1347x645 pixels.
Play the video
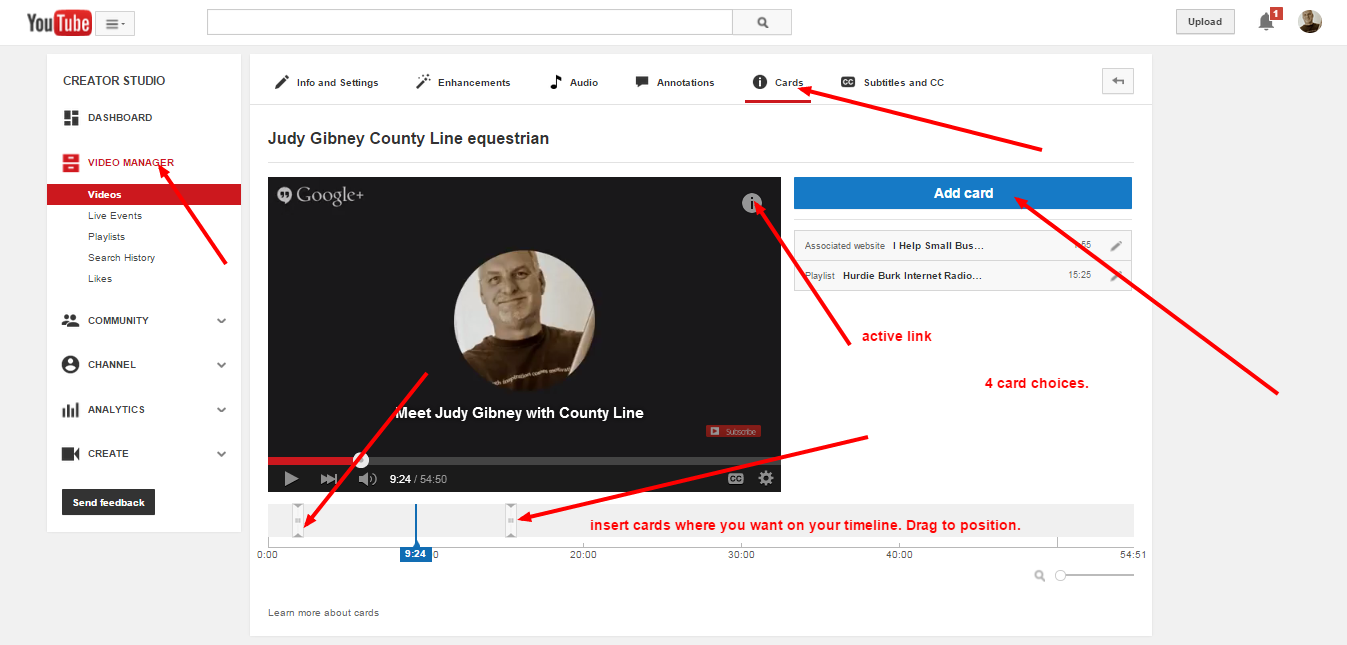coord(291,479)
